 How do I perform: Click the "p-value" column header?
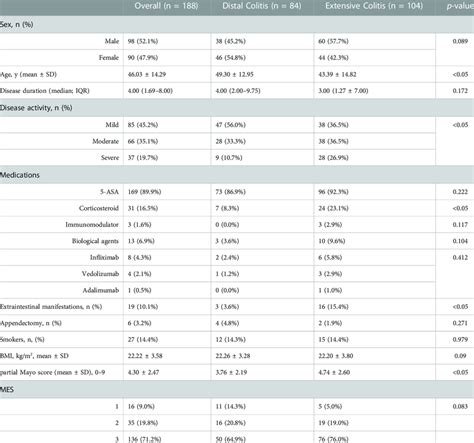(460, 6)
